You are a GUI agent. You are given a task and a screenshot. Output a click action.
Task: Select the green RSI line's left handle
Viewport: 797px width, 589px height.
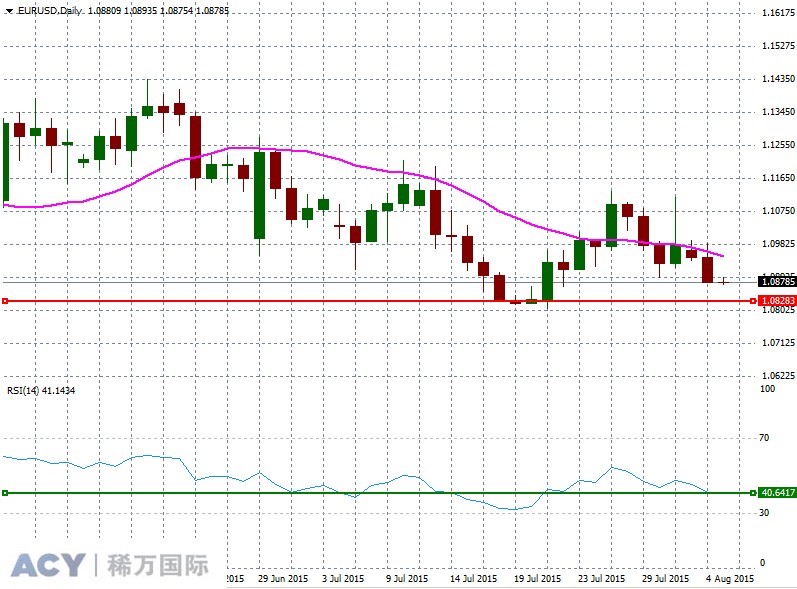point(5,493)
